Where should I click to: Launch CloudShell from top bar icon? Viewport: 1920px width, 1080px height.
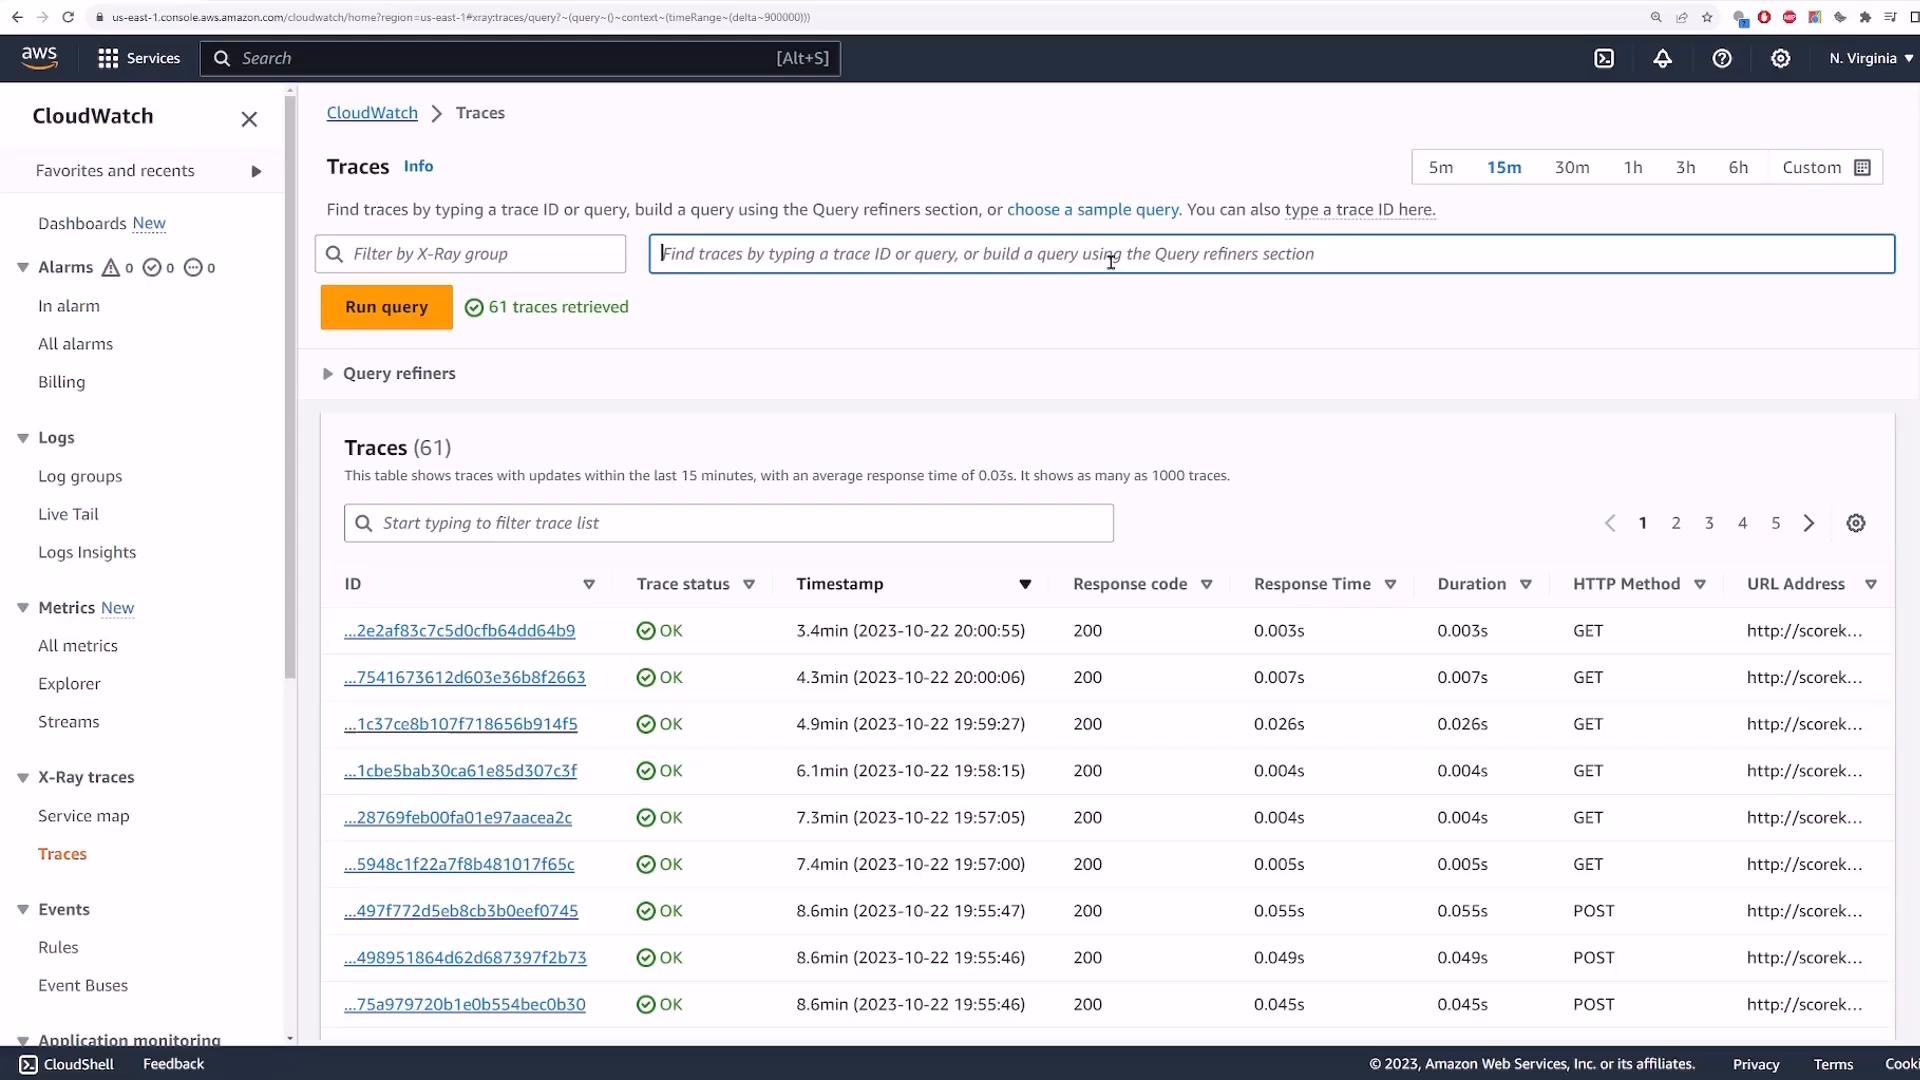[1604, 58]
